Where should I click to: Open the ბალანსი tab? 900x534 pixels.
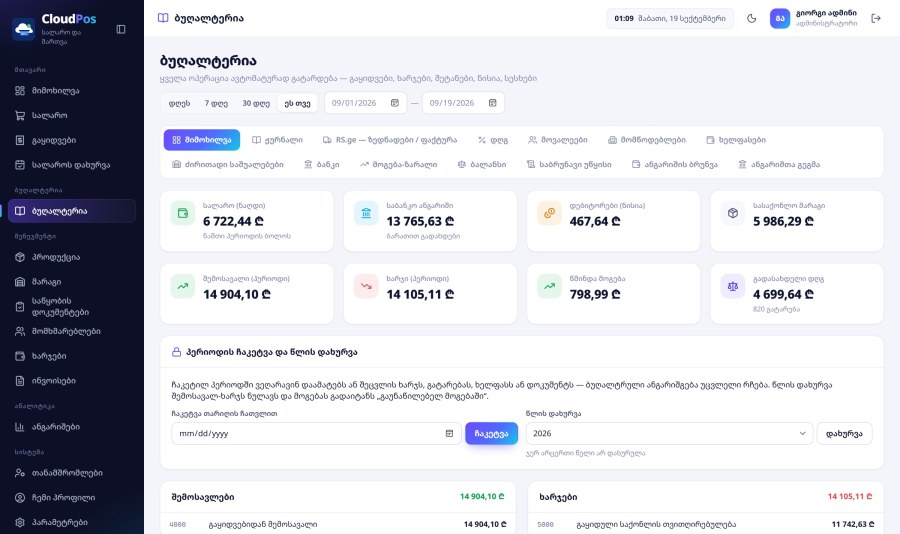(x=482, y=164)
